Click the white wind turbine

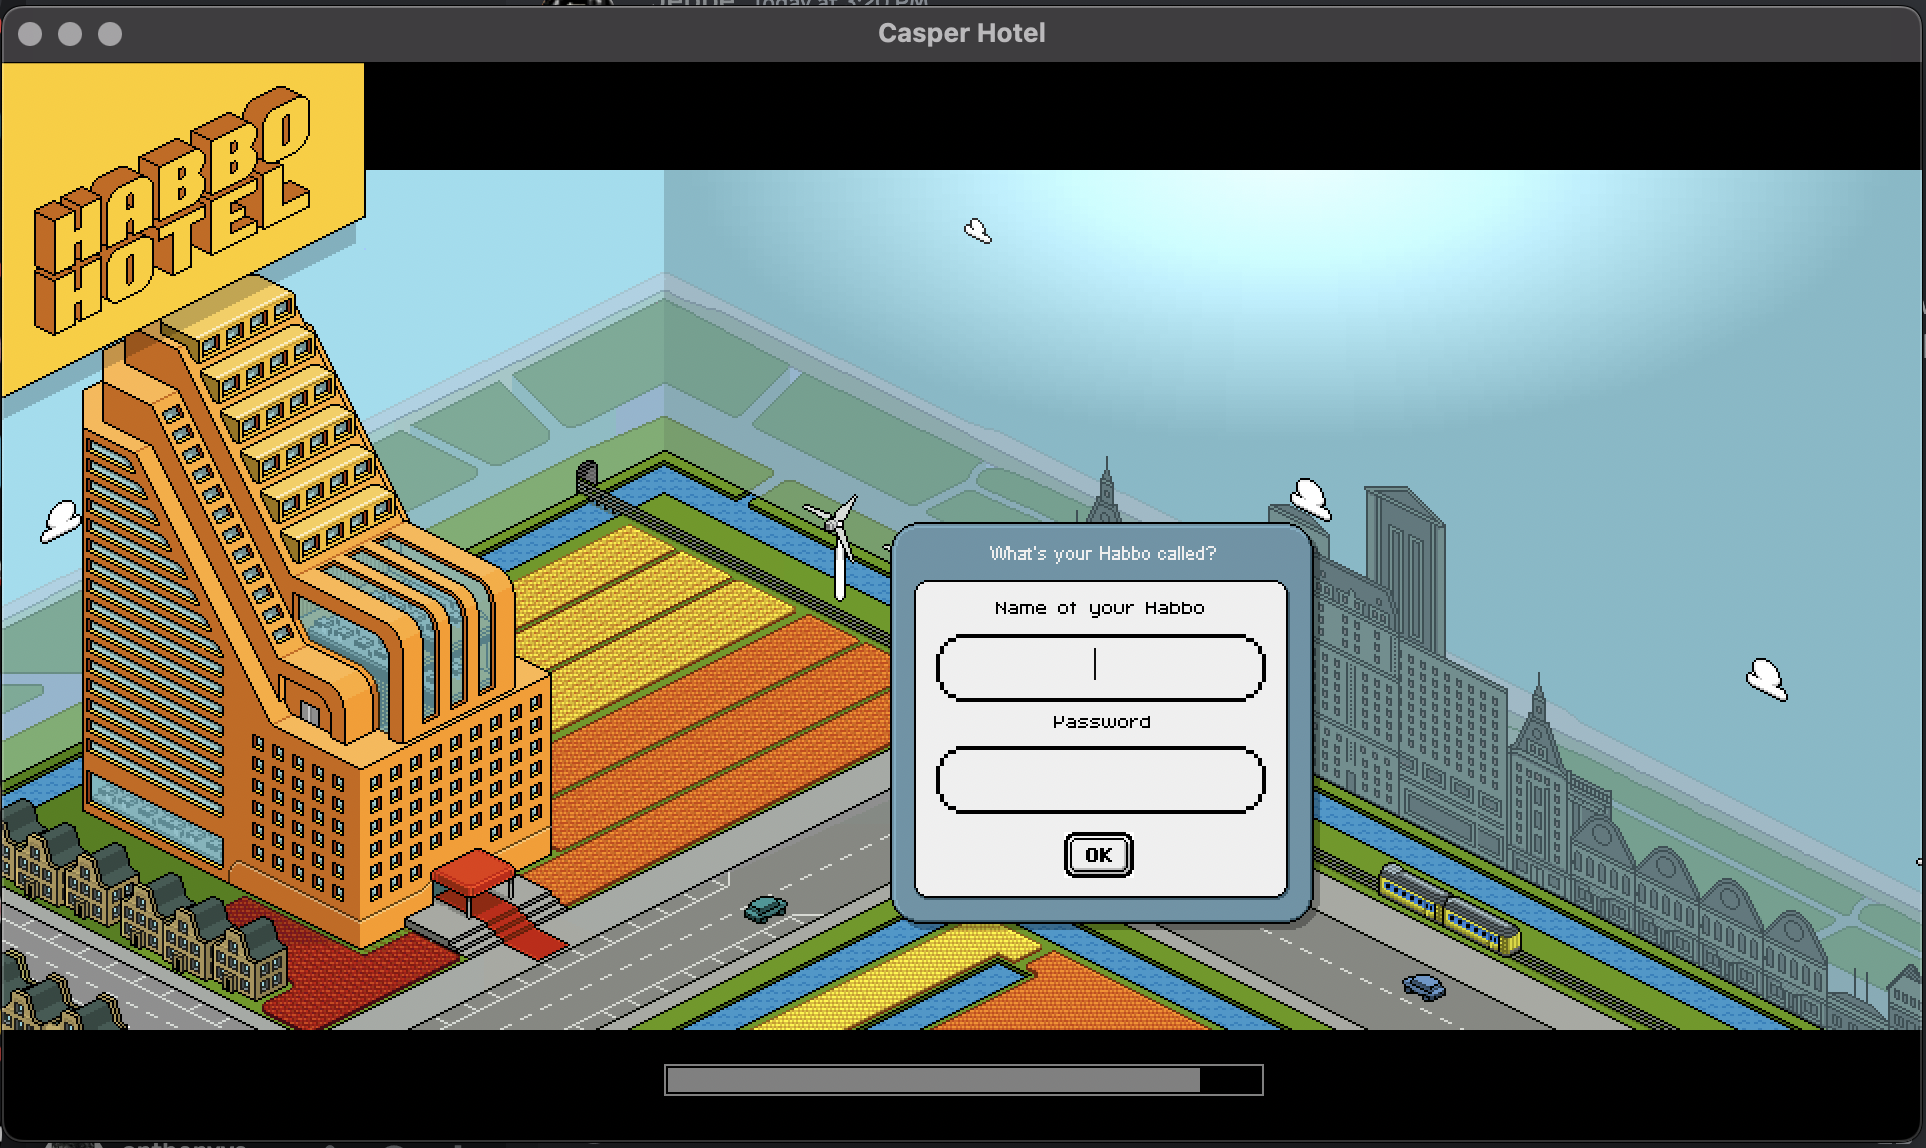point(838,545)
